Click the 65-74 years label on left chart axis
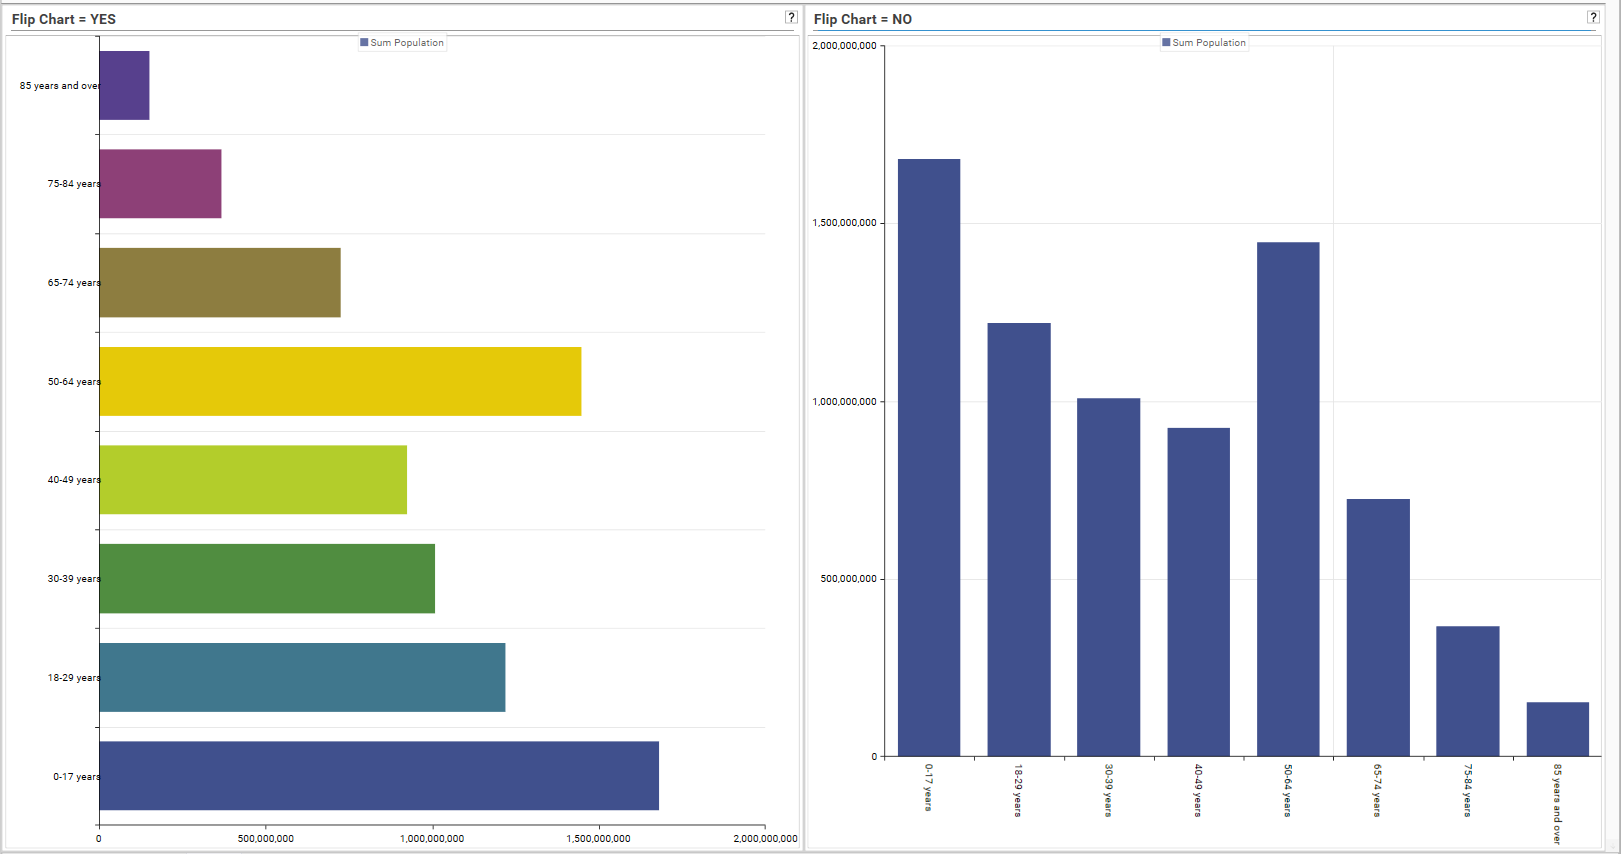This screenshot has width=1621, height=854. pyautogui.click(x=73, y=283)
